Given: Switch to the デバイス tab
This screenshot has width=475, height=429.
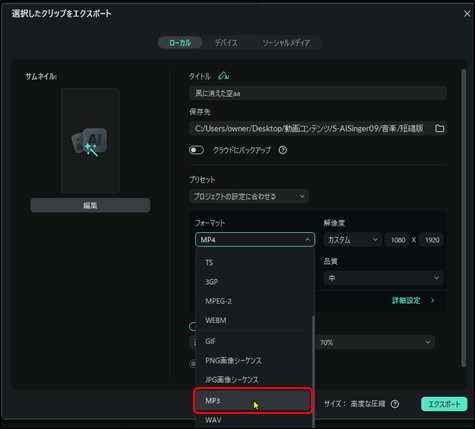Looking at the screenshot, I should [226, 43].
